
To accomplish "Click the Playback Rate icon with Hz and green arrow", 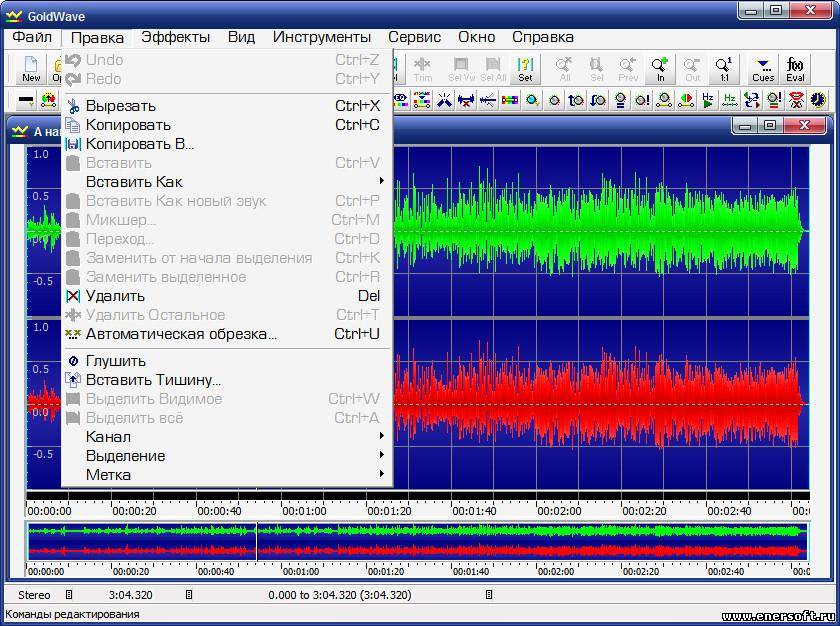I will [708, 100].
